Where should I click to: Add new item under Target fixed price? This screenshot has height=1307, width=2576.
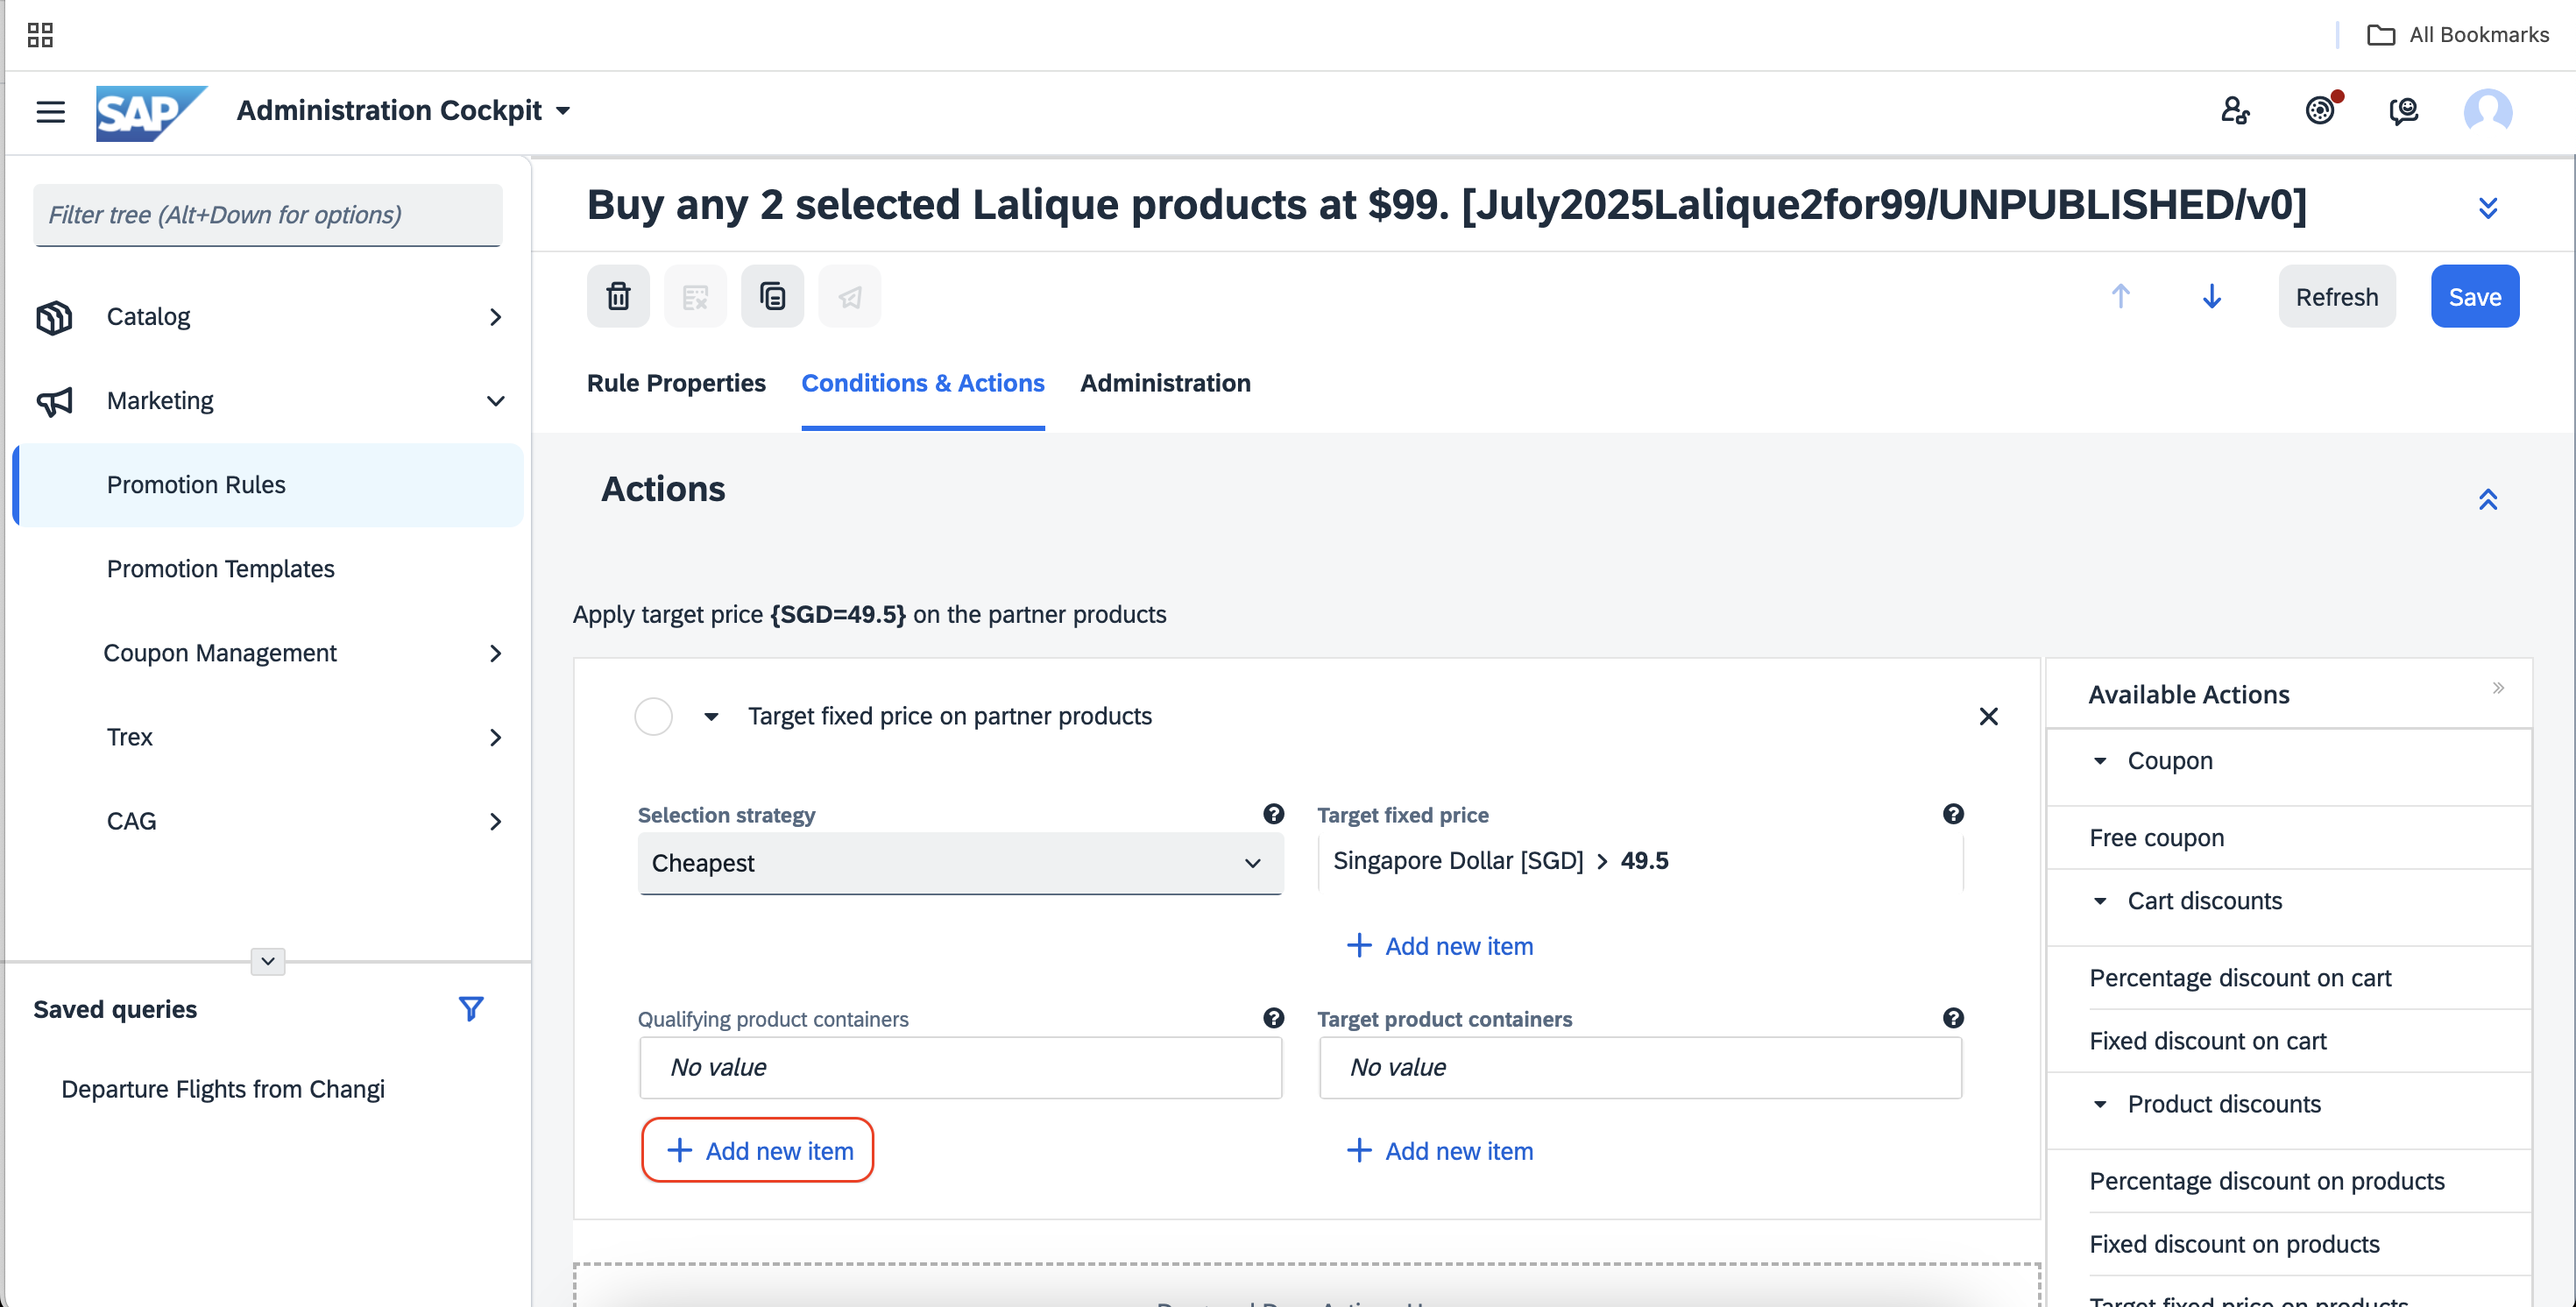pos(1439,946)
